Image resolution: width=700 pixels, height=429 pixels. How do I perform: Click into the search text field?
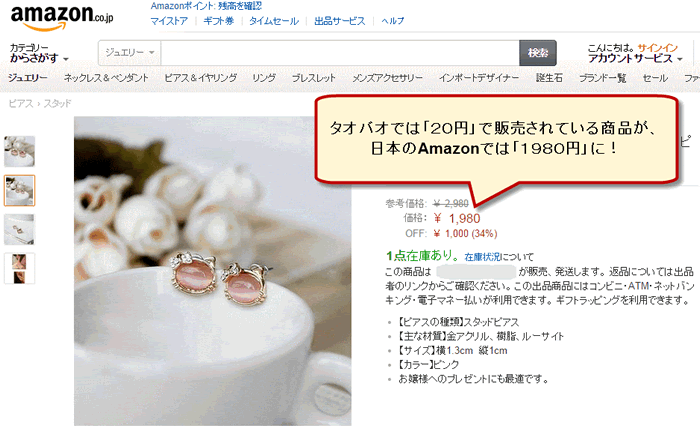pos(340,53)
